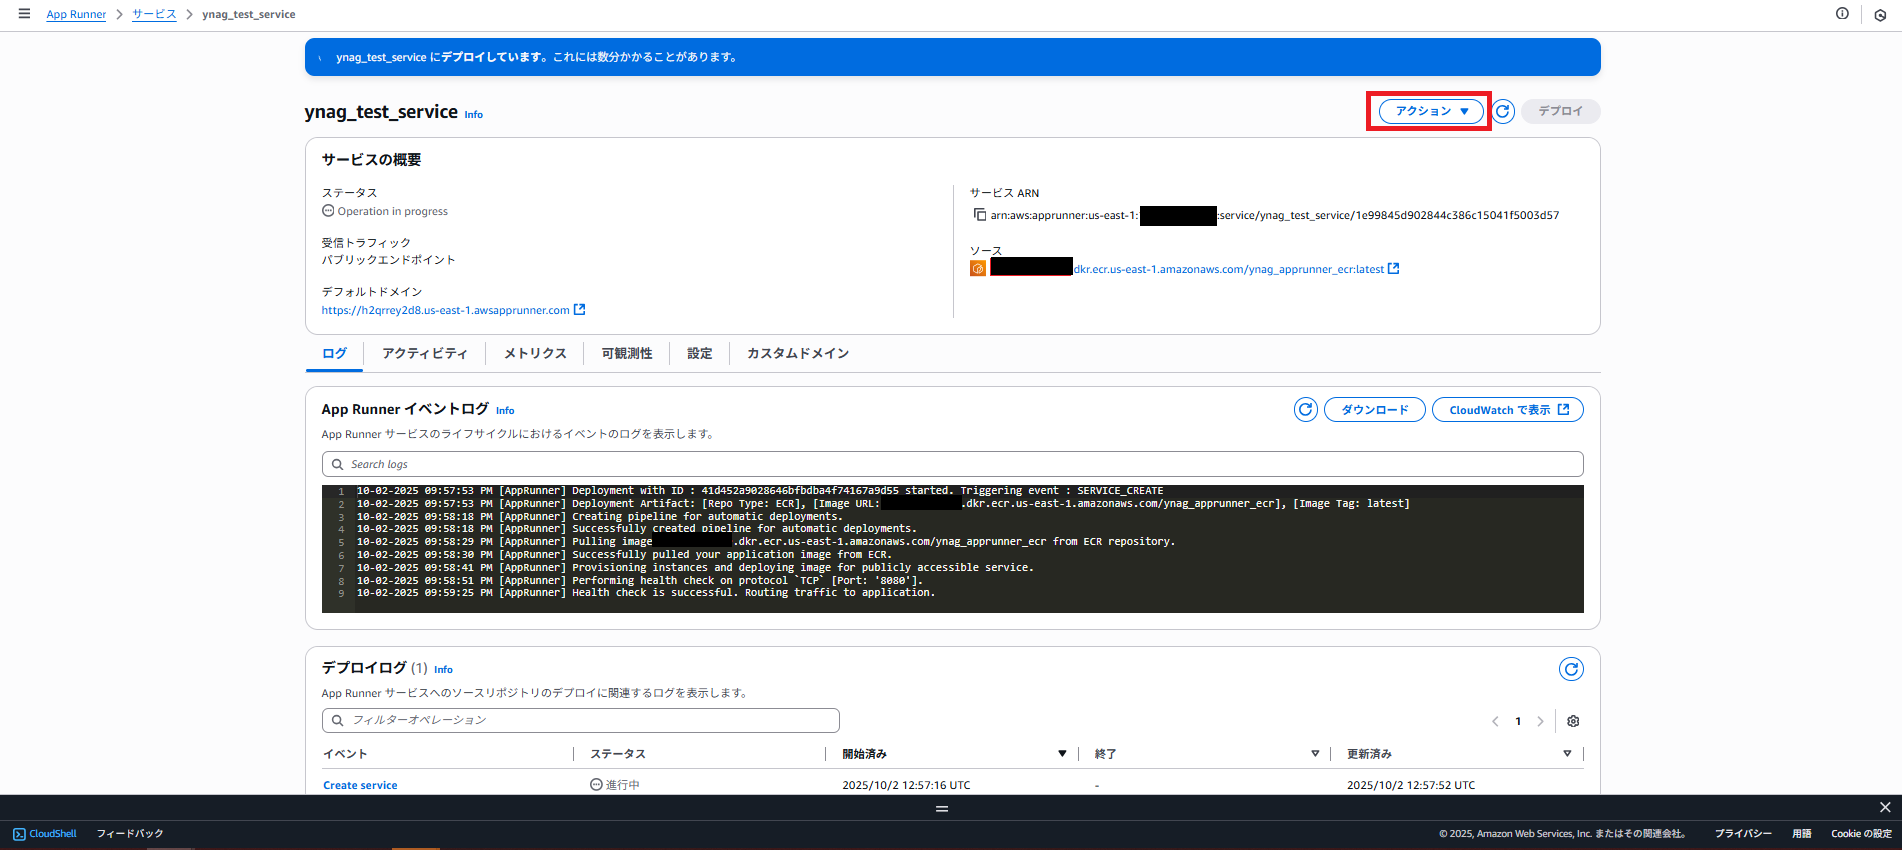Click the フィルターオペレーション filter field

(x=580, y=720)
